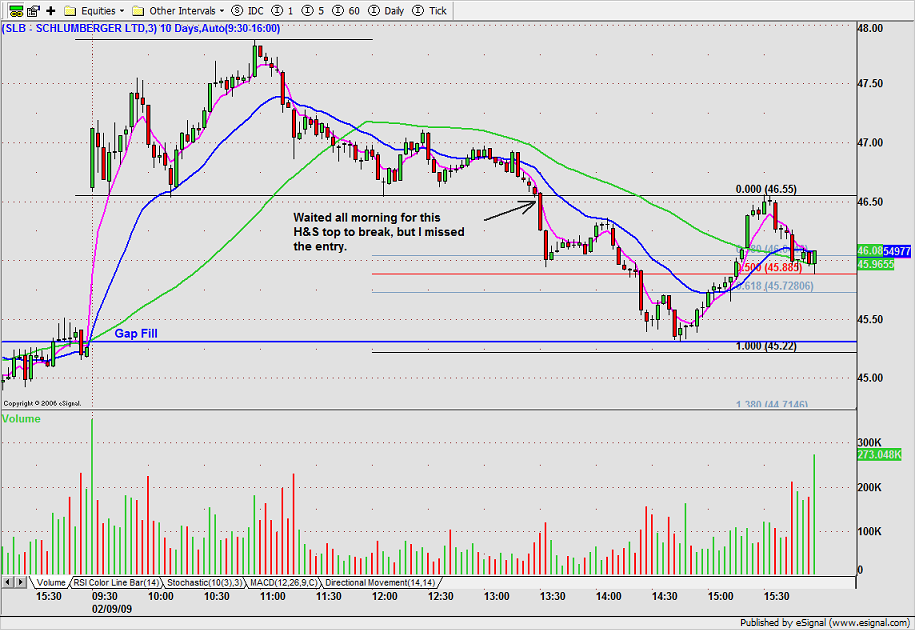The image size is (915, 630).
Task: Select the Stochastic(10(3),3) tab
Action: (x=204, y=582)
